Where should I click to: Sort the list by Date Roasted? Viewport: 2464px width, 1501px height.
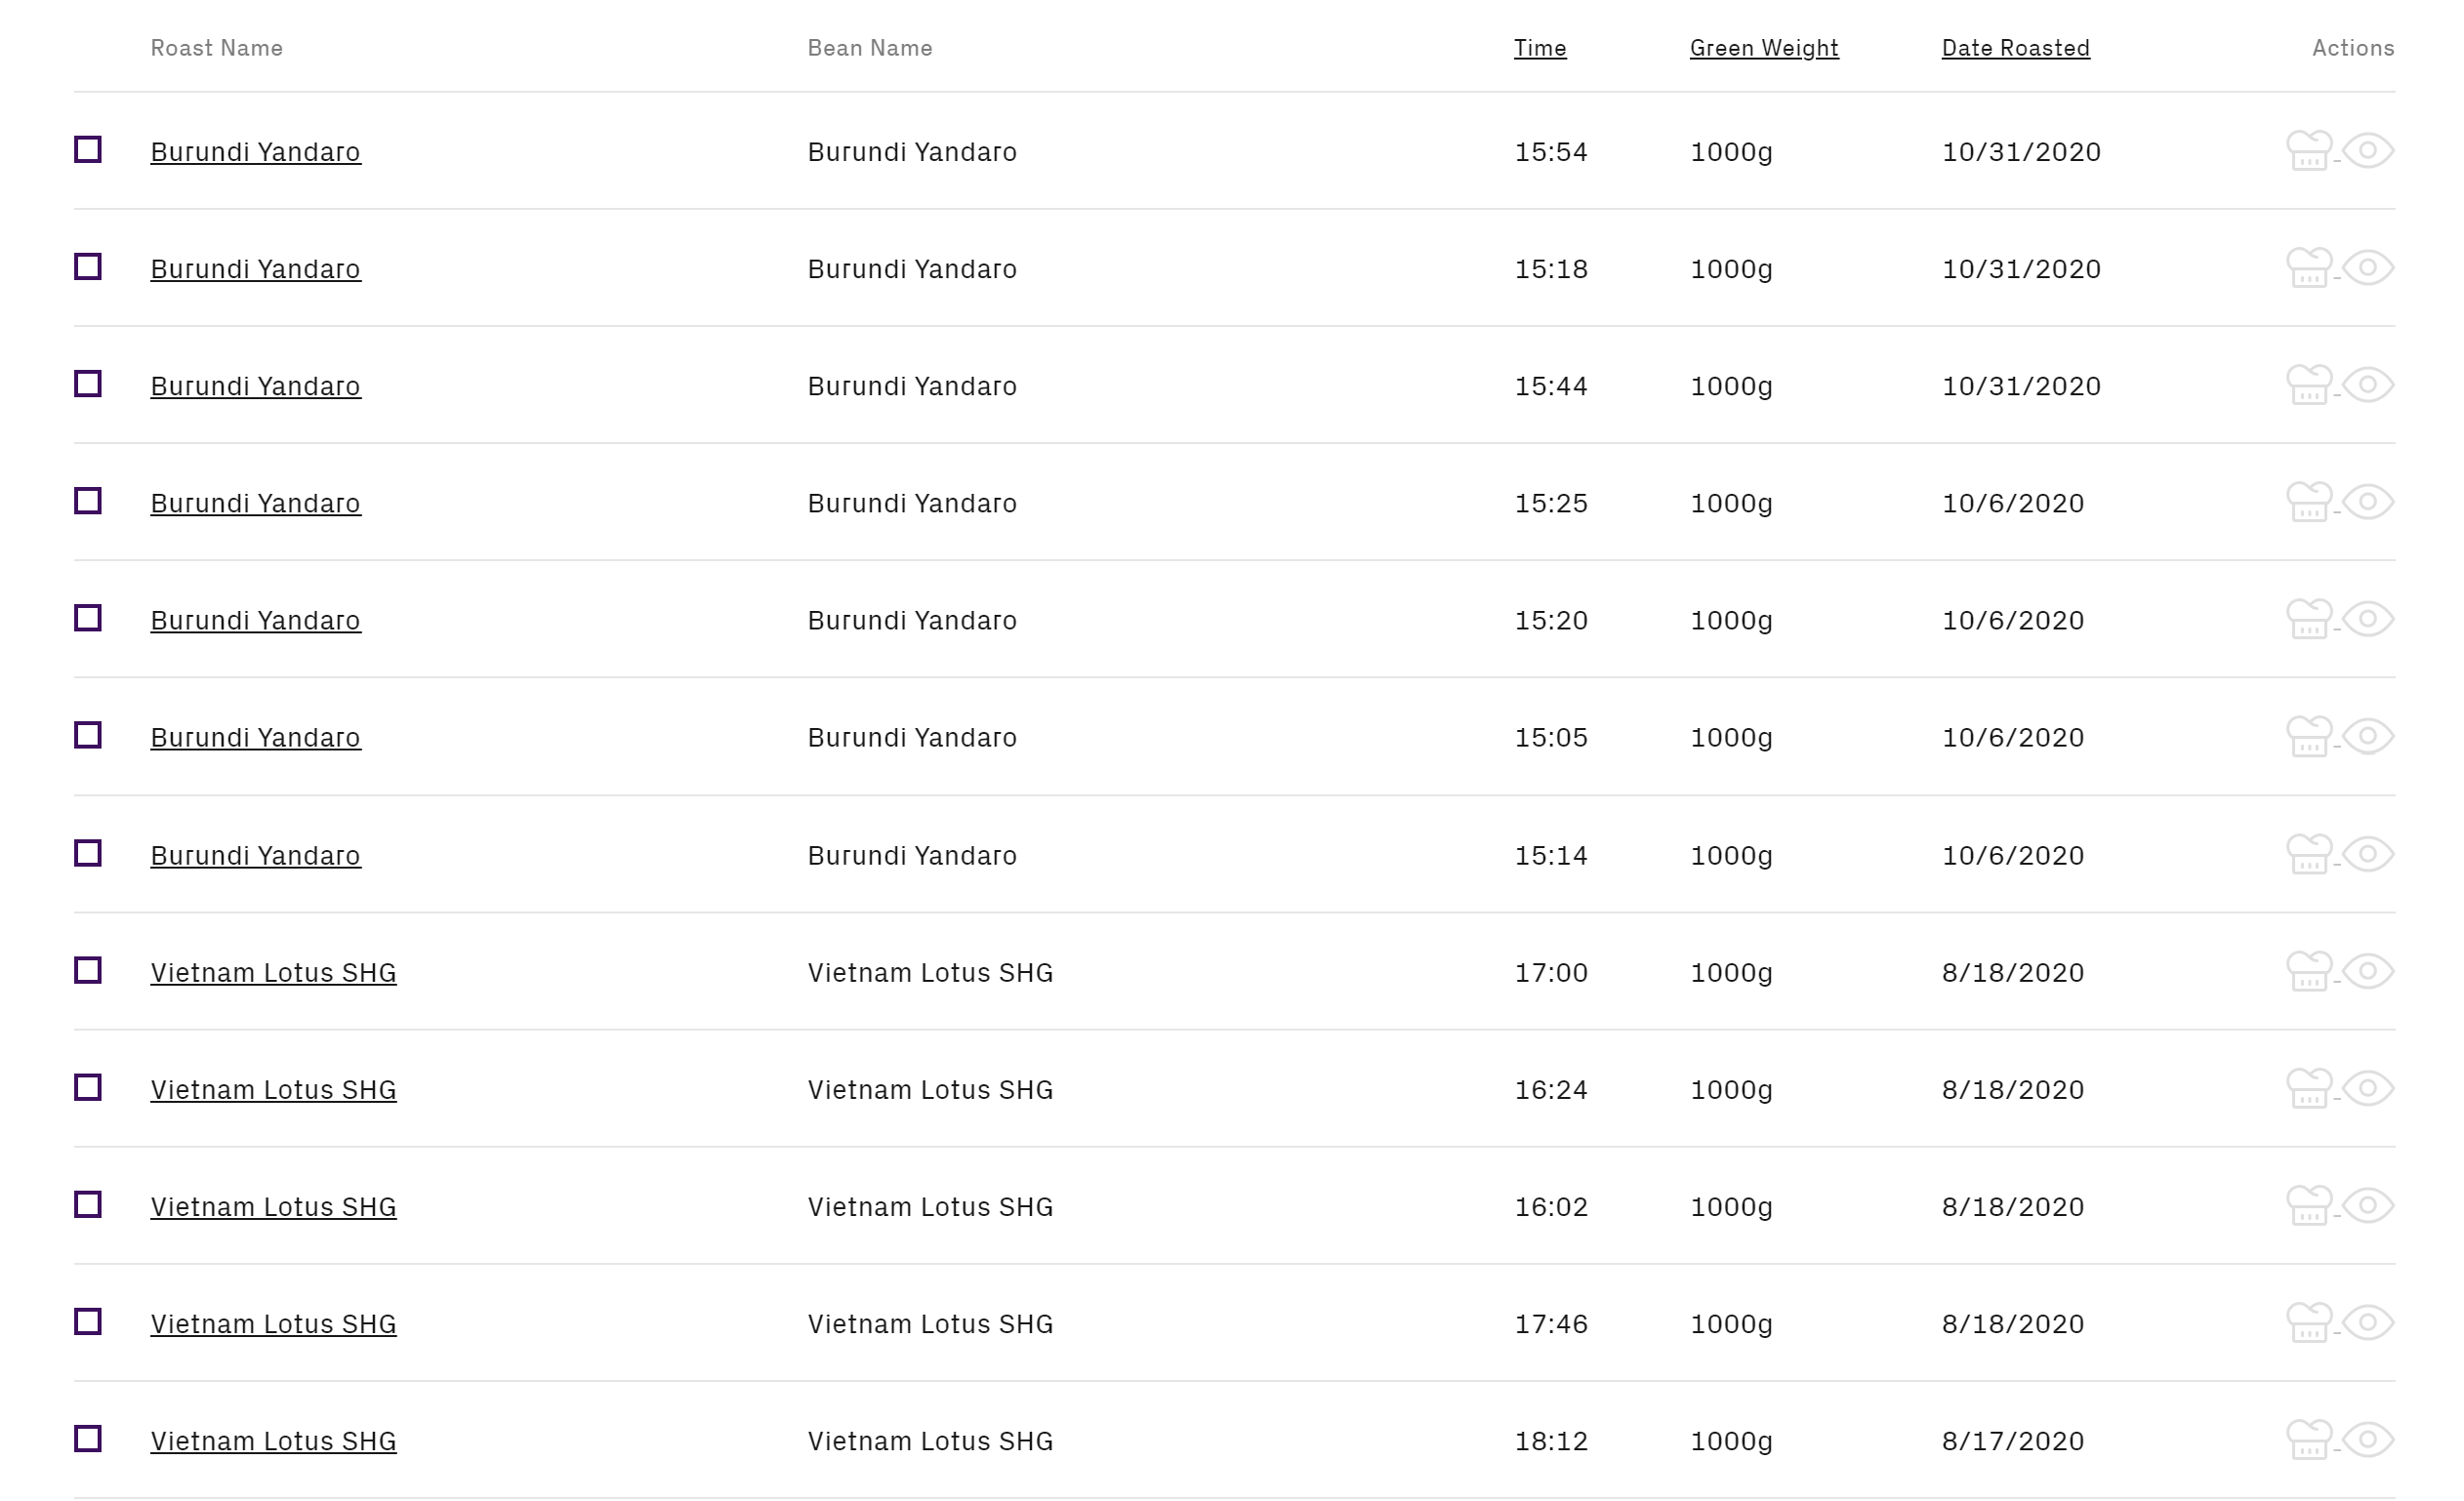tap(2016, 48)
